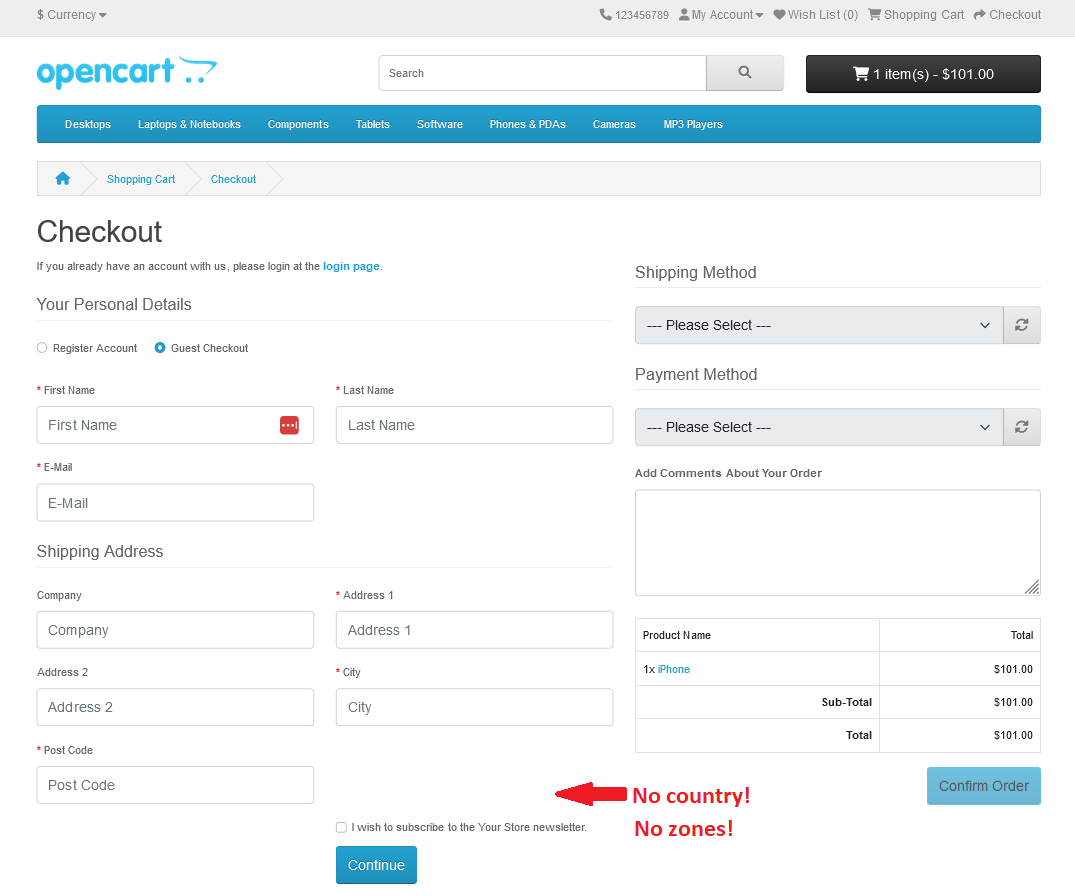
Task: Click inside the order comments text area
Action: coord(837,542)
